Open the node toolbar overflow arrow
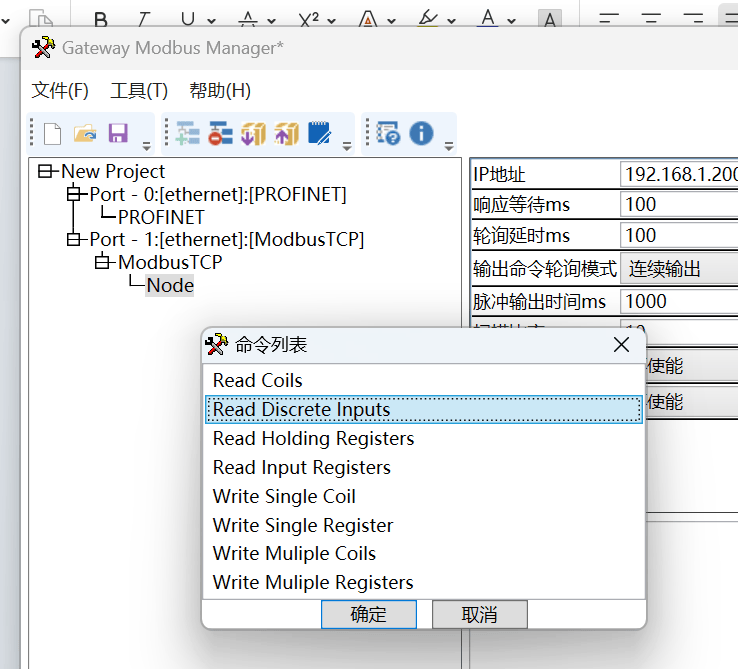 click(347, 146)
